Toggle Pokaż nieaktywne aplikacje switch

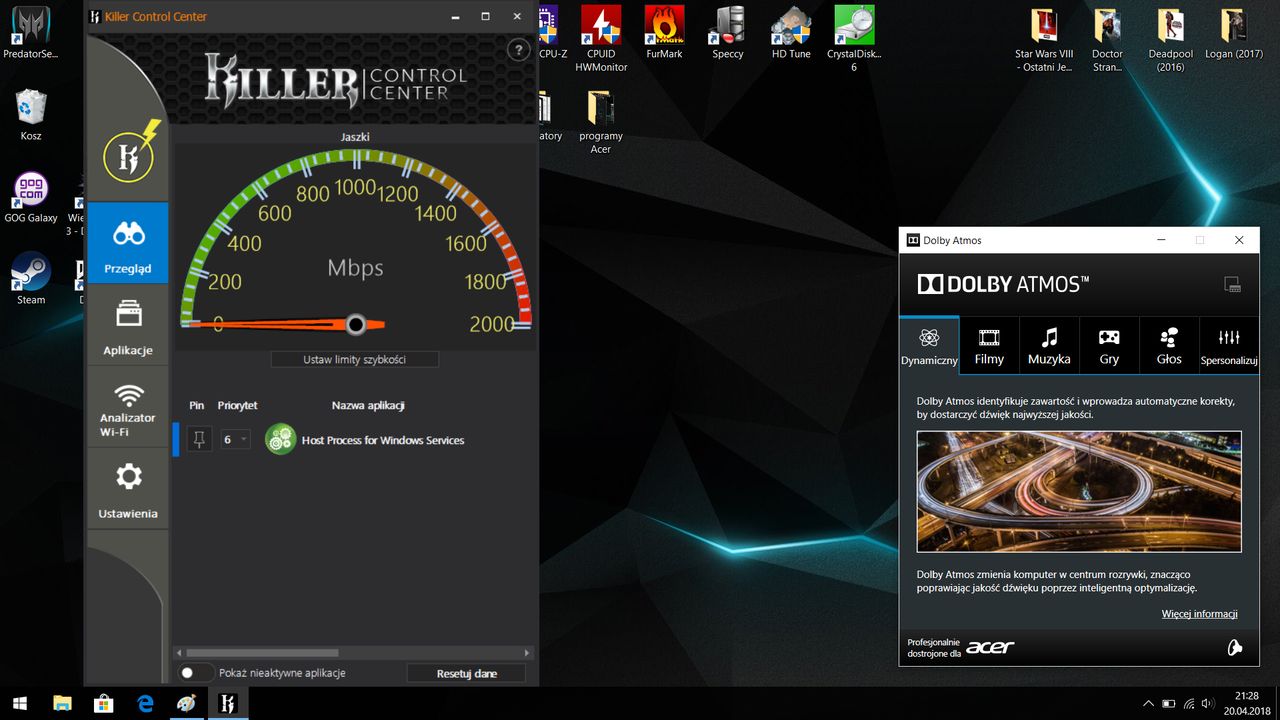(x=195, y=673)
